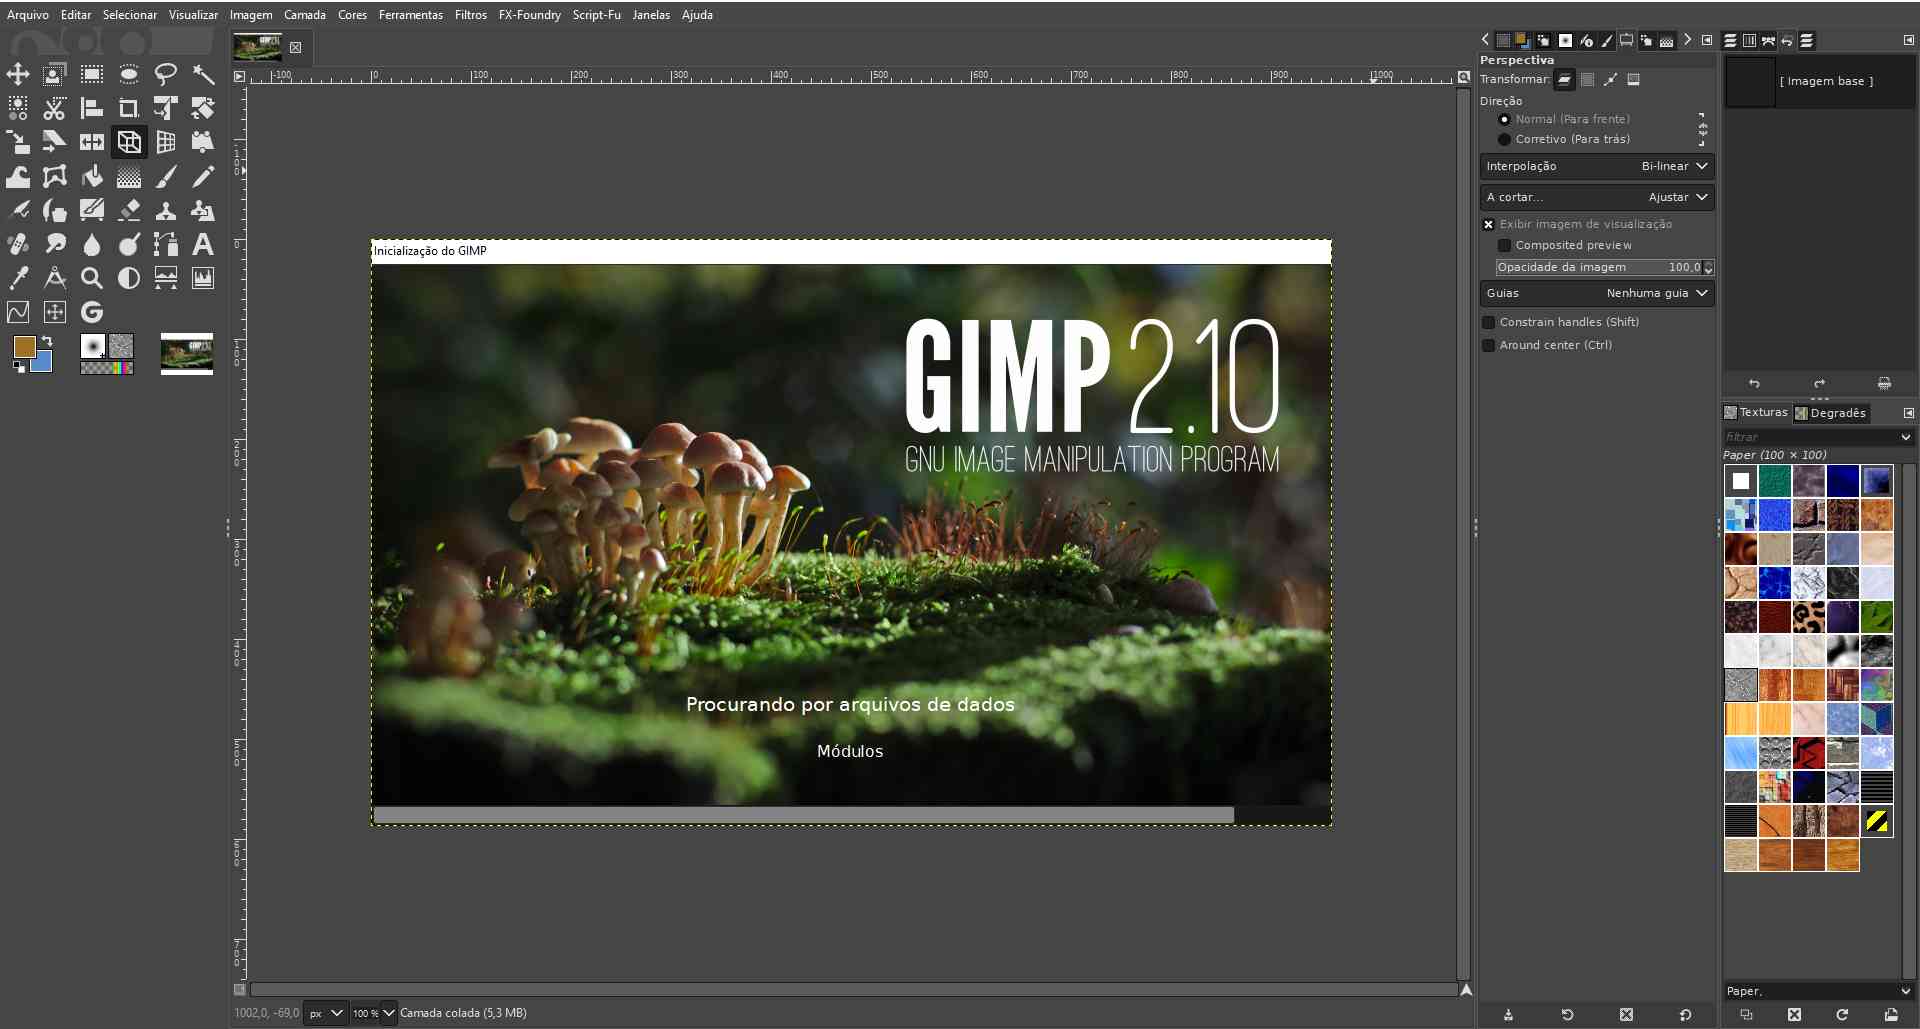Viewport: 1920px width, 1029px height.
Task: Open the unit px dropdown
Action: [326, 1013]
